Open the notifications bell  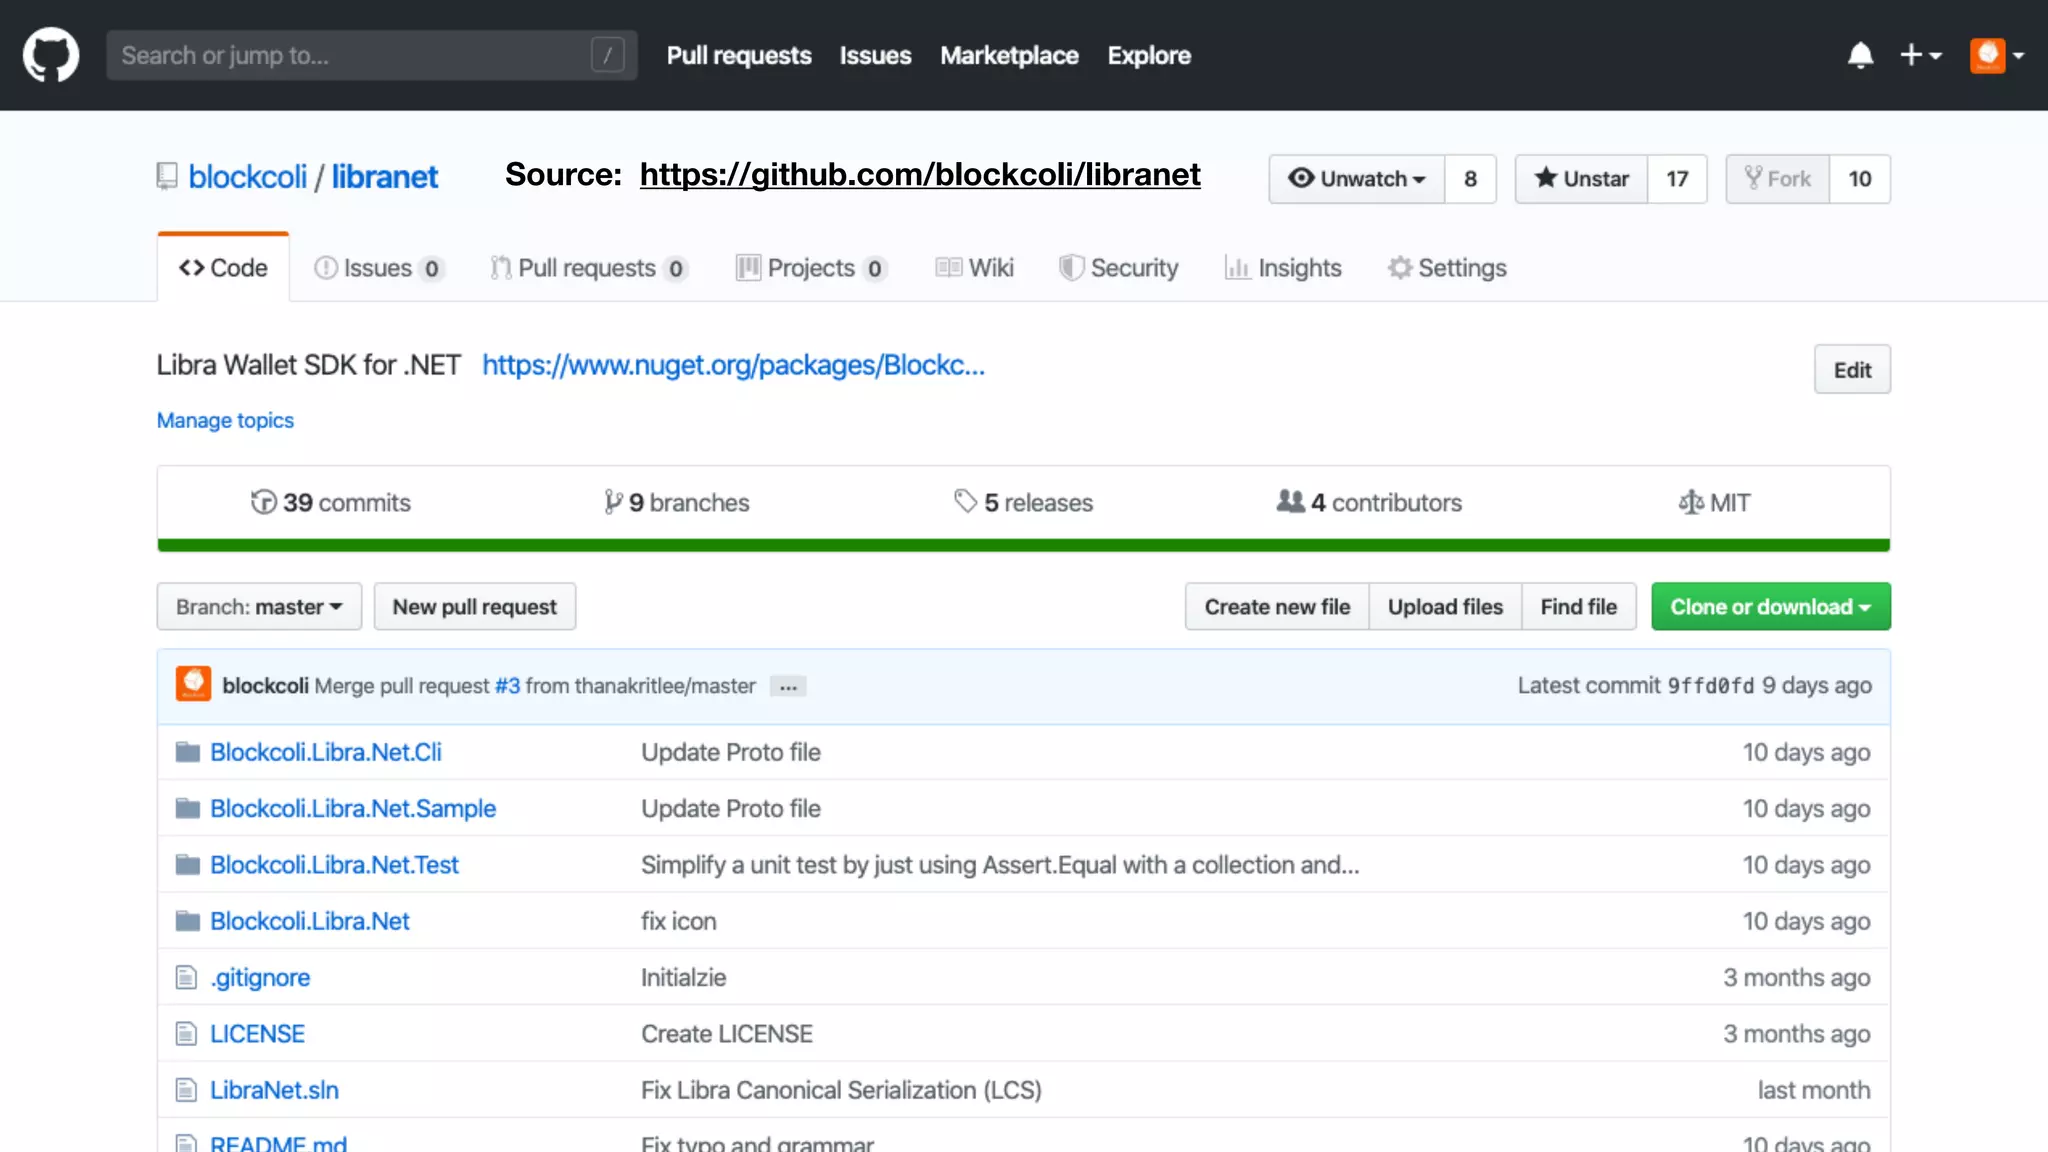(1860, 55)
